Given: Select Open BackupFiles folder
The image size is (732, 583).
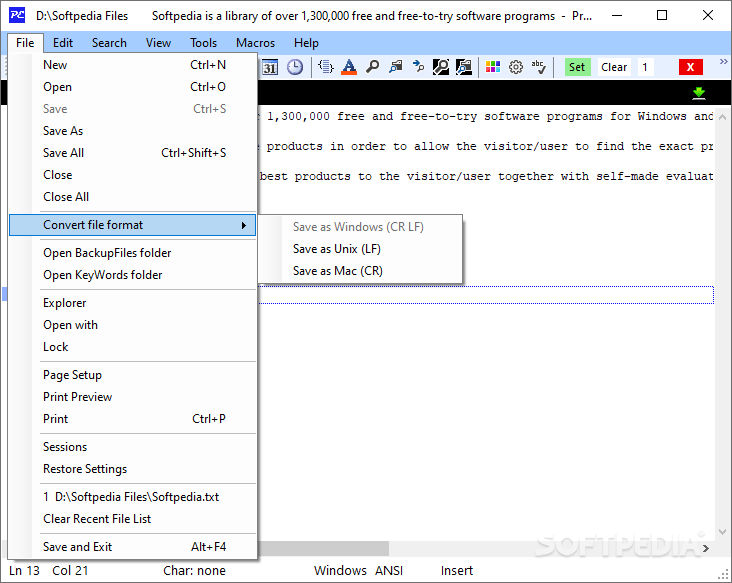Looking at the screenshot, I should coord(133,253).
